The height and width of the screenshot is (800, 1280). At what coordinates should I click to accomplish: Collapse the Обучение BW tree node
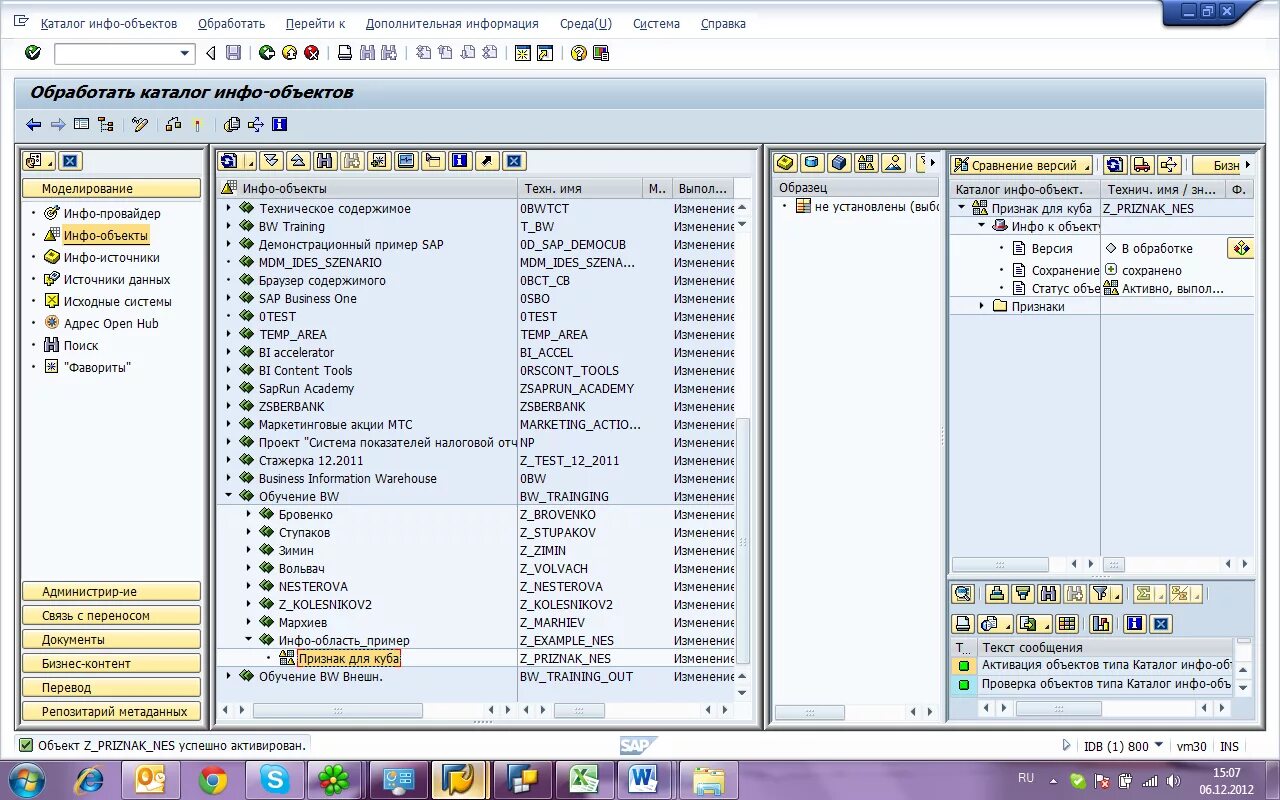[228, 496]
